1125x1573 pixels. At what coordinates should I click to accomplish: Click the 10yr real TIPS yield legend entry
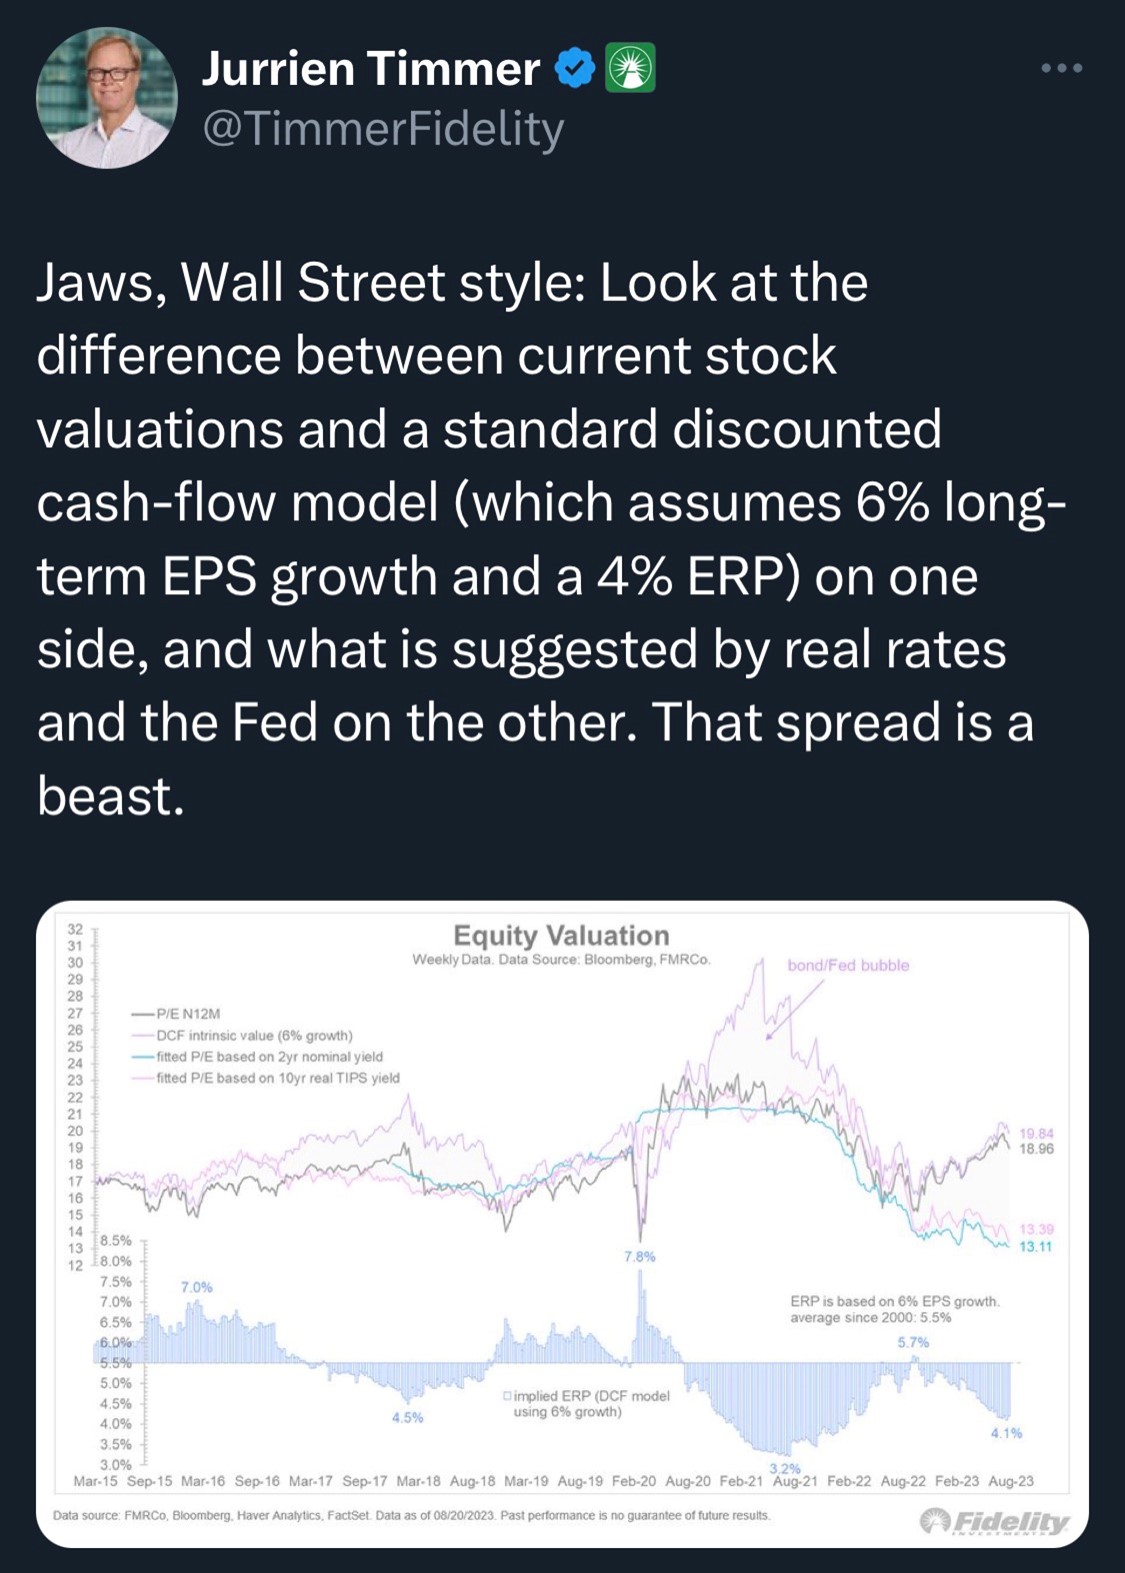tap(277, 1078)
